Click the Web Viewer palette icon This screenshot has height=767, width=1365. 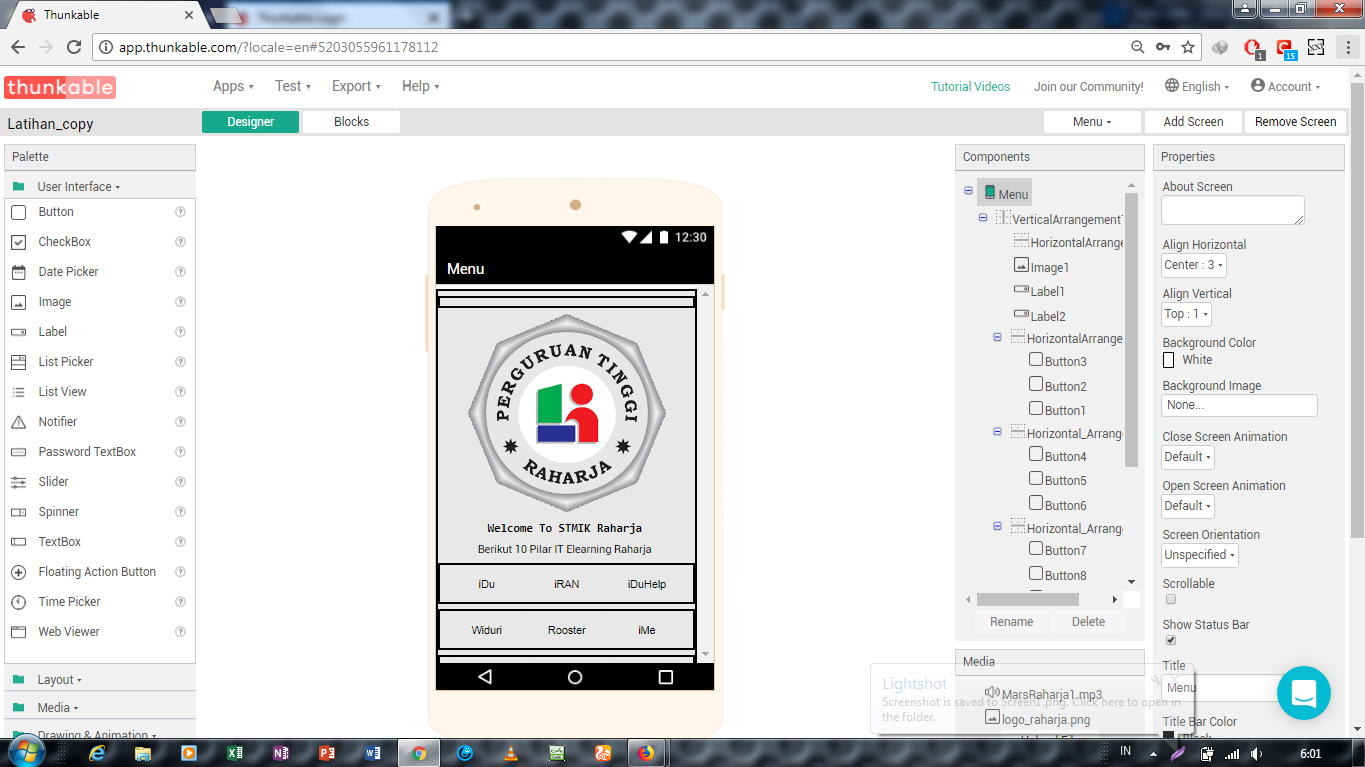(x=18, y=632)
